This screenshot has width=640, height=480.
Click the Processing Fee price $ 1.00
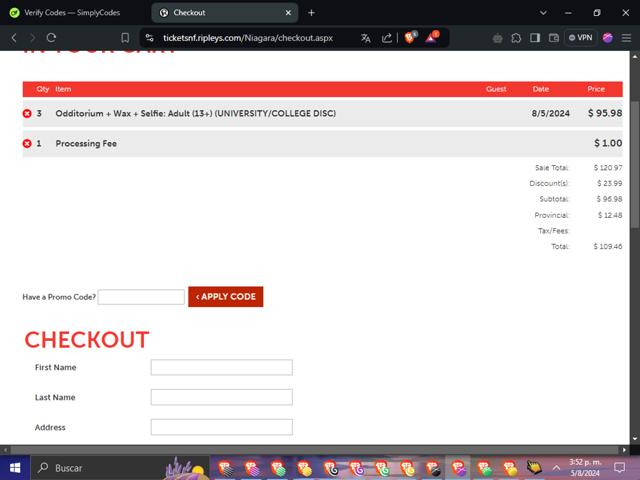(x=608, y=143)
